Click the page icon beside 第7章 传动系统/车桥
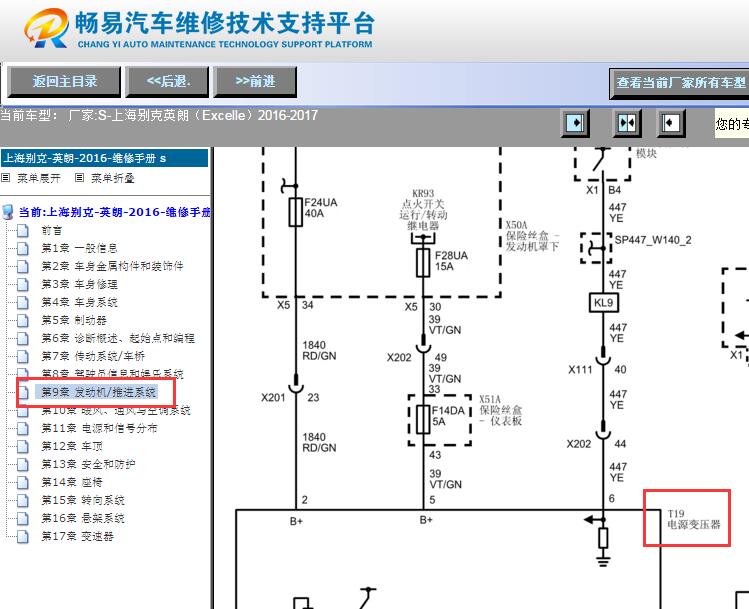This screenshot has height=609, width=749. click(x=22, y=356)
